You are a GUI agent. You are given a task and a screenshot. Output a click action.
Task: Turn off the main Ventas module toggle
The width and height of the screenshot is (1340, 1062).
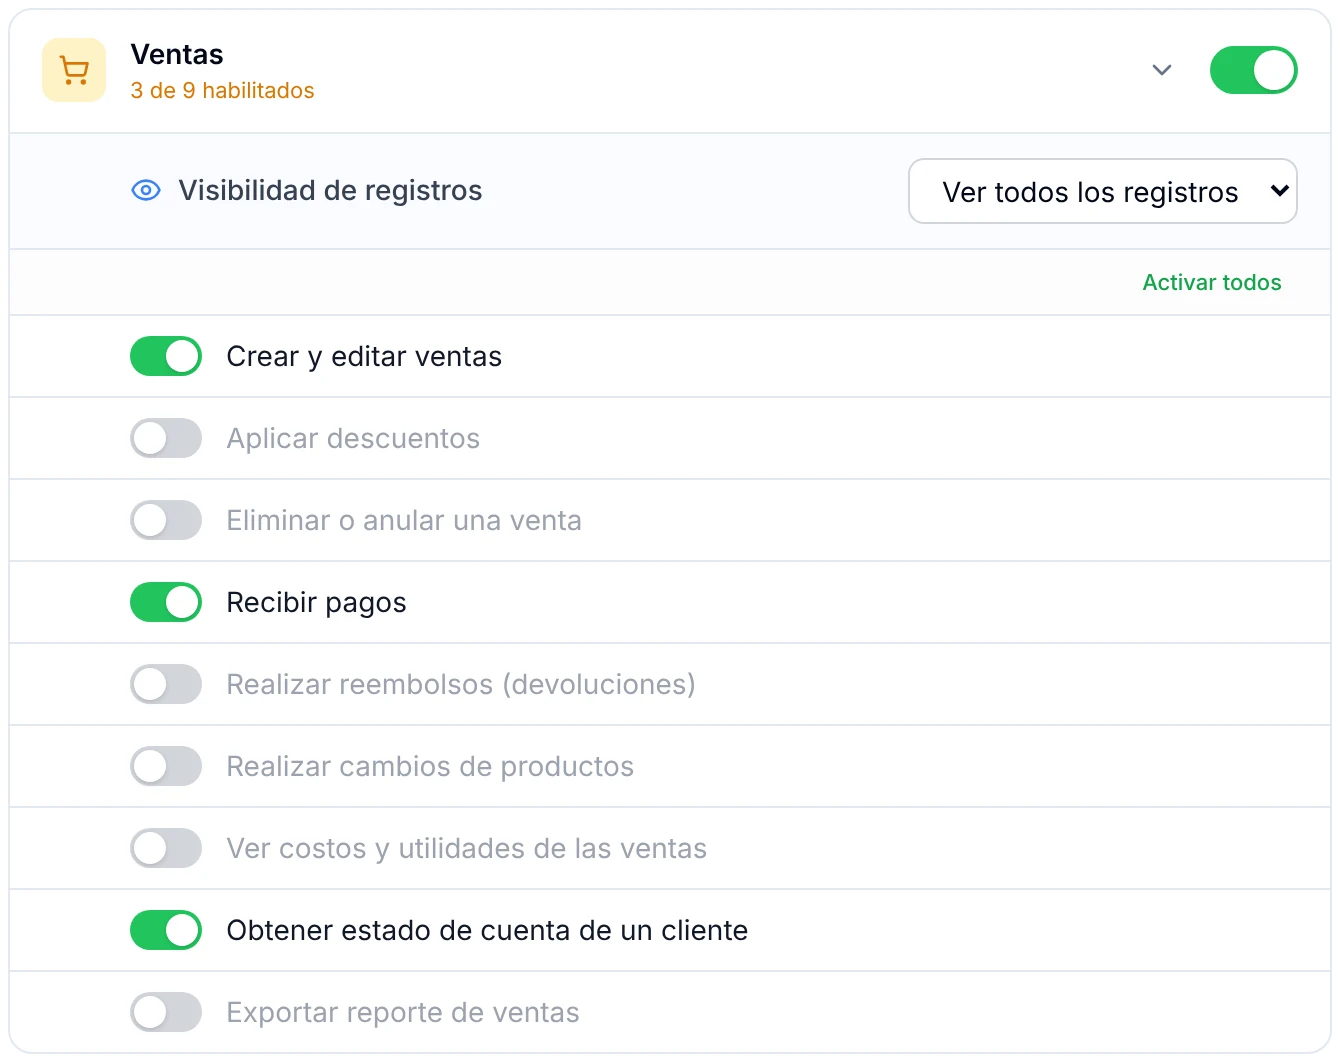[x=1253, y=70]
